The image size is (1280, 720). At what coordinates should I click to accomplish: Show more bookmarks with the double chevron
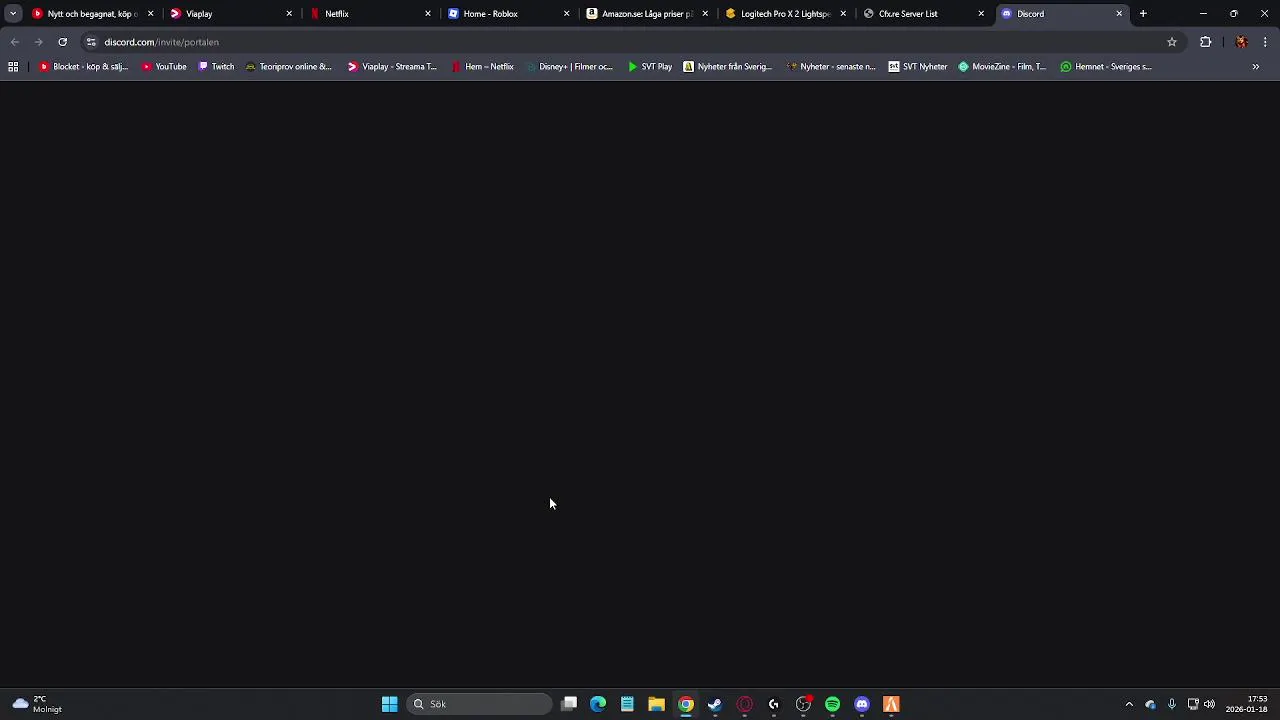tap(1255, 67)
